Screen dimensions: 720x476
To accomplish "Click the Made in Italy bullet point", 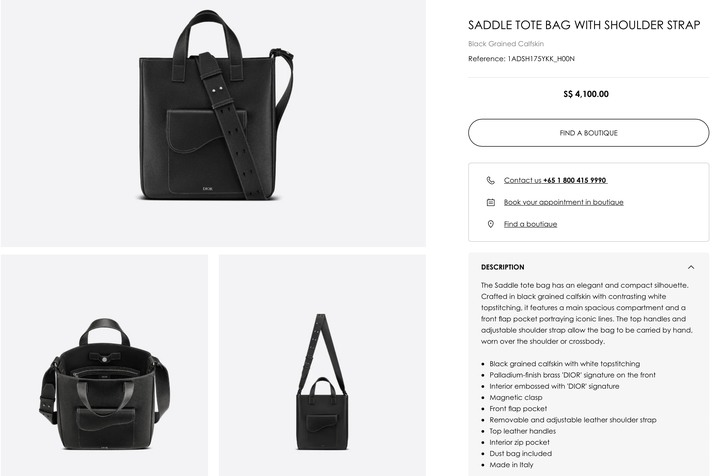I will click(x=511, y=465).
